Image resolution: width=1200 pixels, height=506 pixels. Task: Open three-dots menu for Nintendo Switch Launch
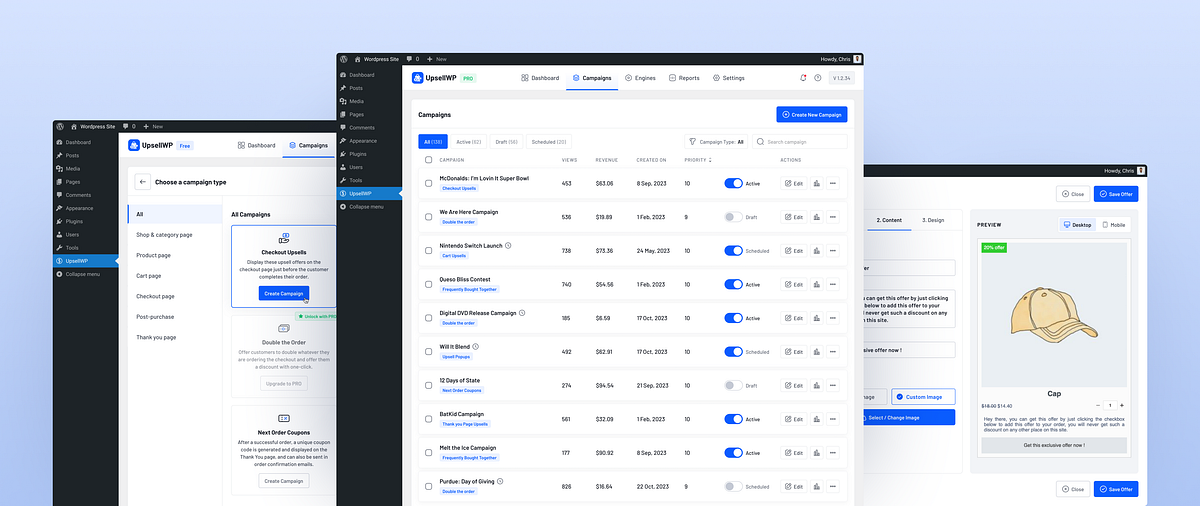833,251
